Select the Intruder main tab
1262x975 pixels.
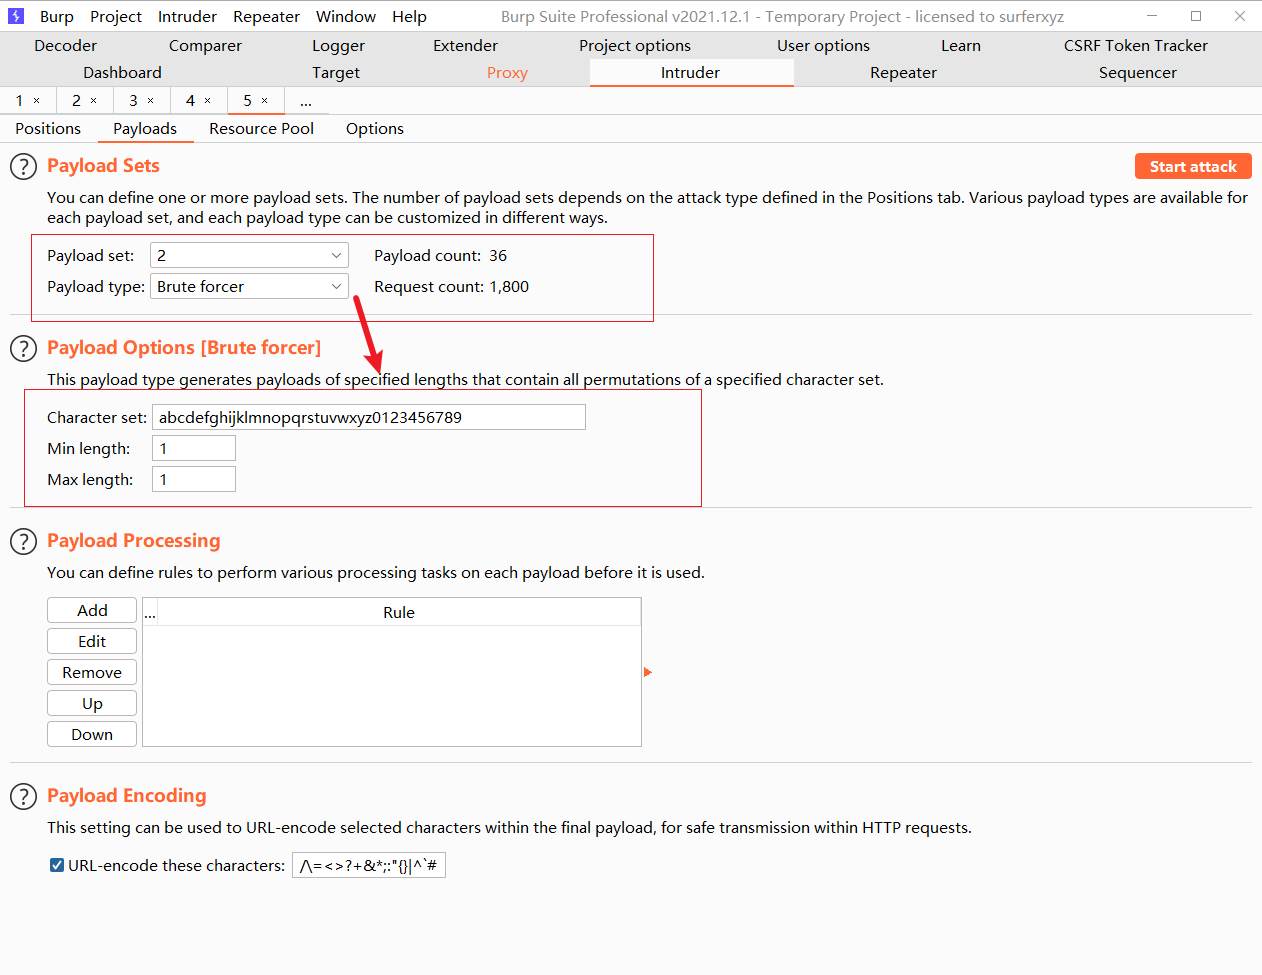[x=690, y=73]
